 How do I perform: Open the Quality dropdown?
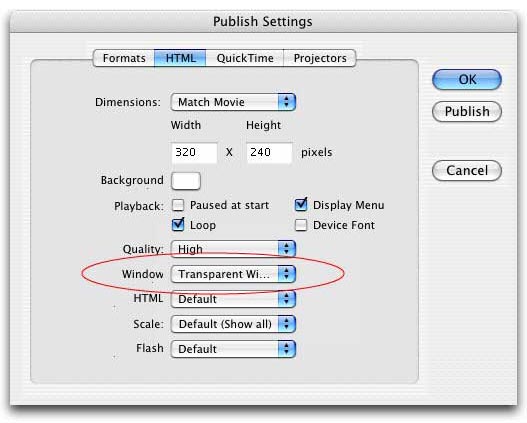point(233,249)
